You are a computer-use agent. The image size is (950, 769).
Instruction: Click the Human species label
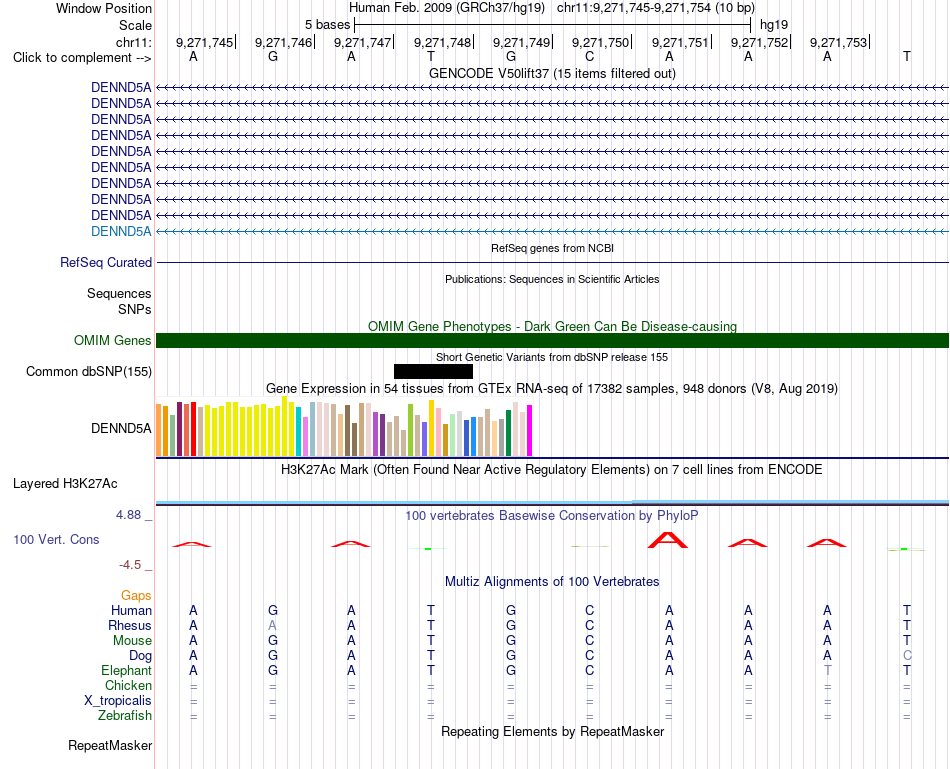click(x=131, y=610)
